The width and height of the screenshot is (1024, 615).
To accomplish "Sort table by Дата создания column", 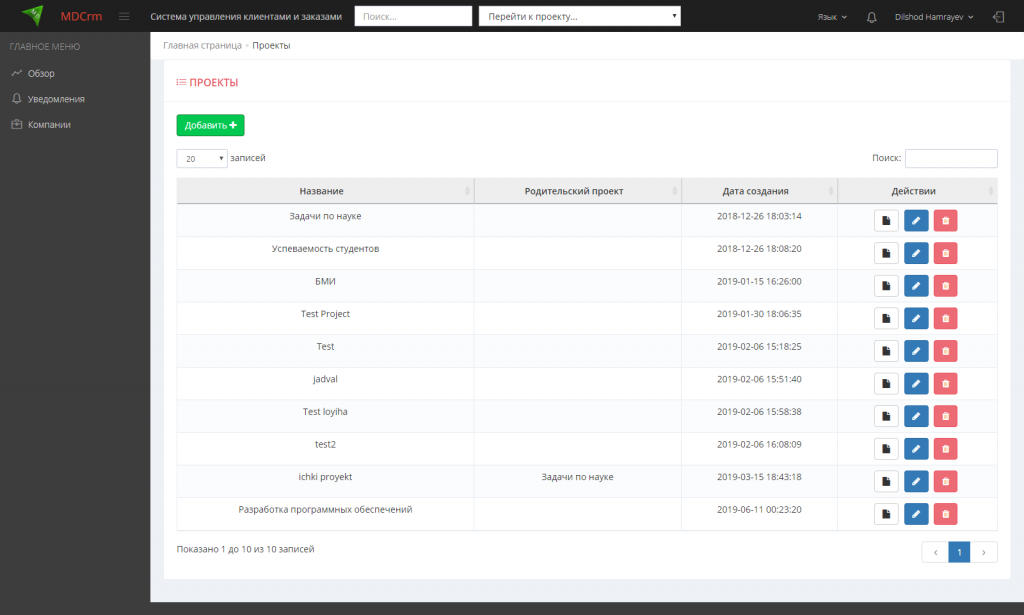I will 759,191.
